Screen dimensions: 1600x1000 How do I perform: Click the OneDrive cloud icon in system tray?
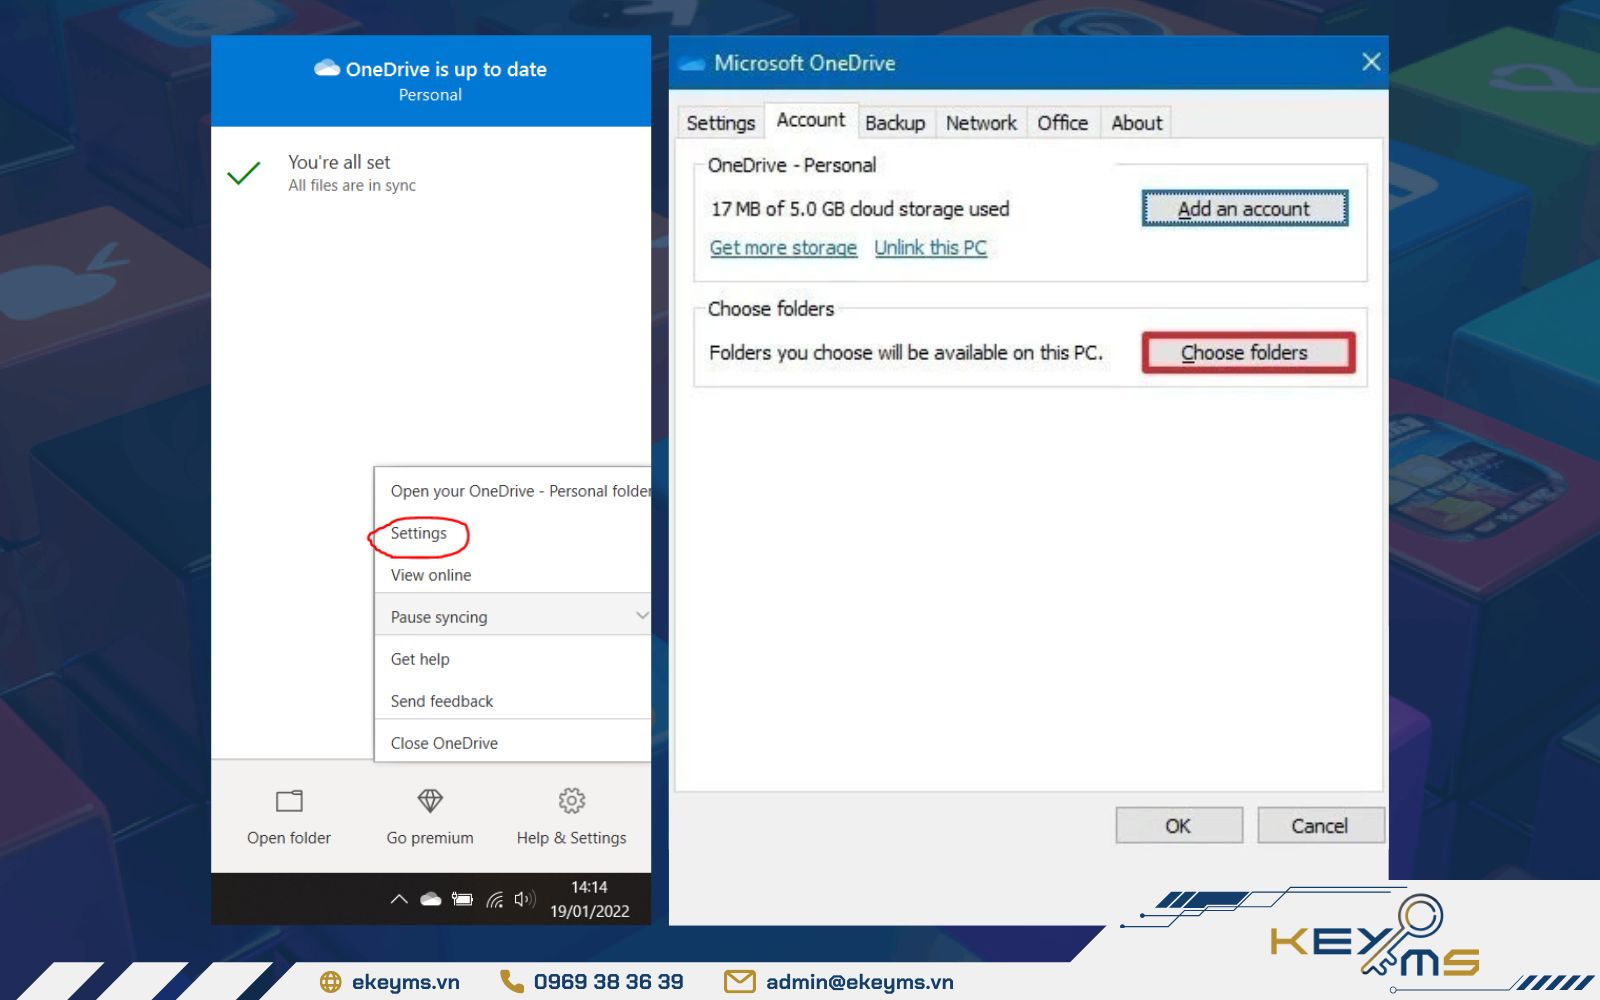429,898
